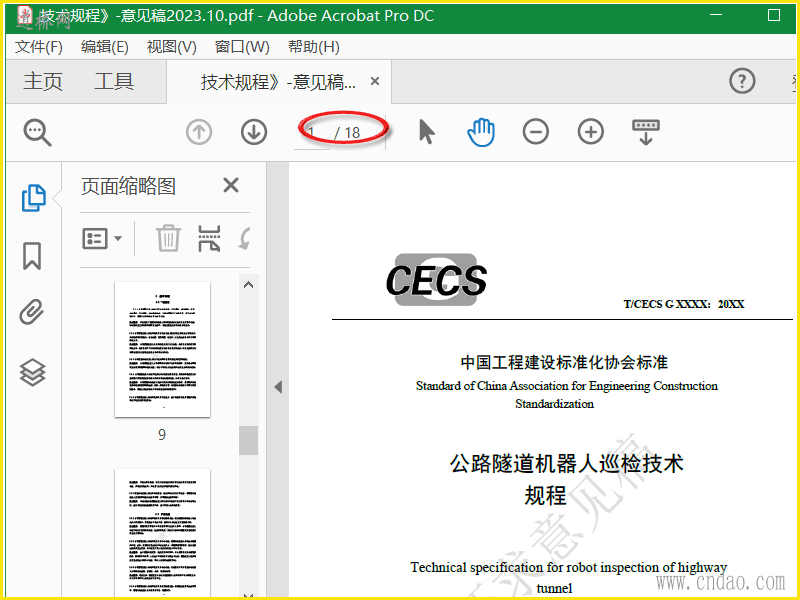This screenshot has width=800, height=600.
Task: Click the page number input field
Action: coord(312,133)
